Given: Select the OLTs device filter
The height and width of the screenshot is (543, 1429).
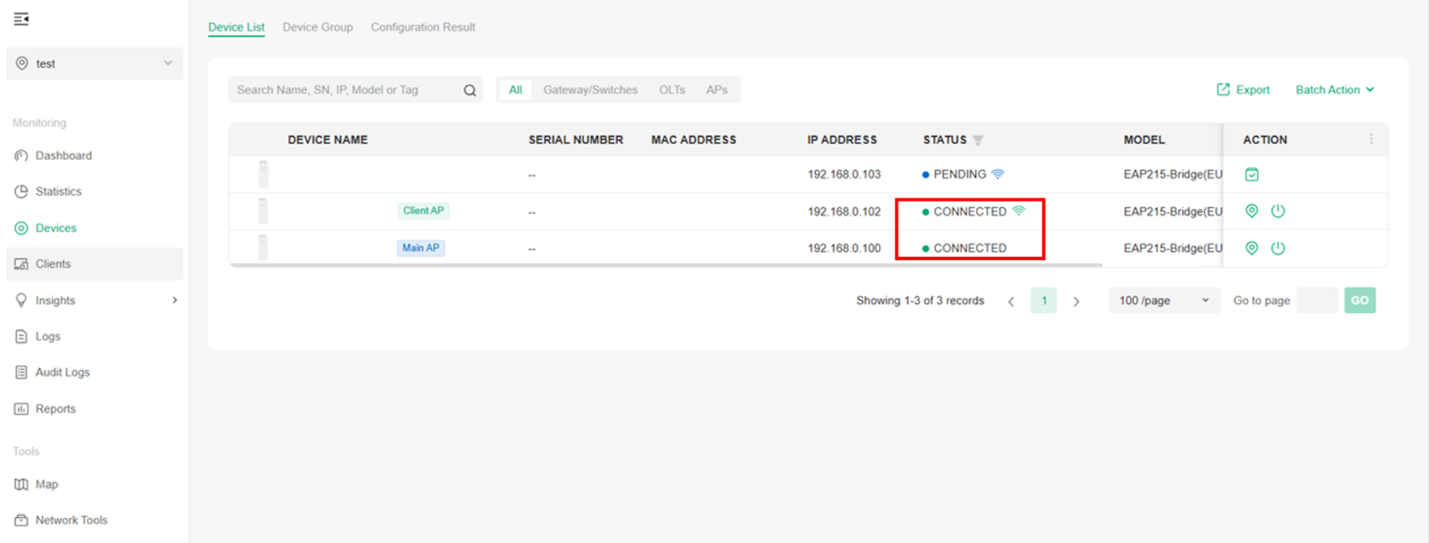Looking at the screenshot, I should 672,90.
